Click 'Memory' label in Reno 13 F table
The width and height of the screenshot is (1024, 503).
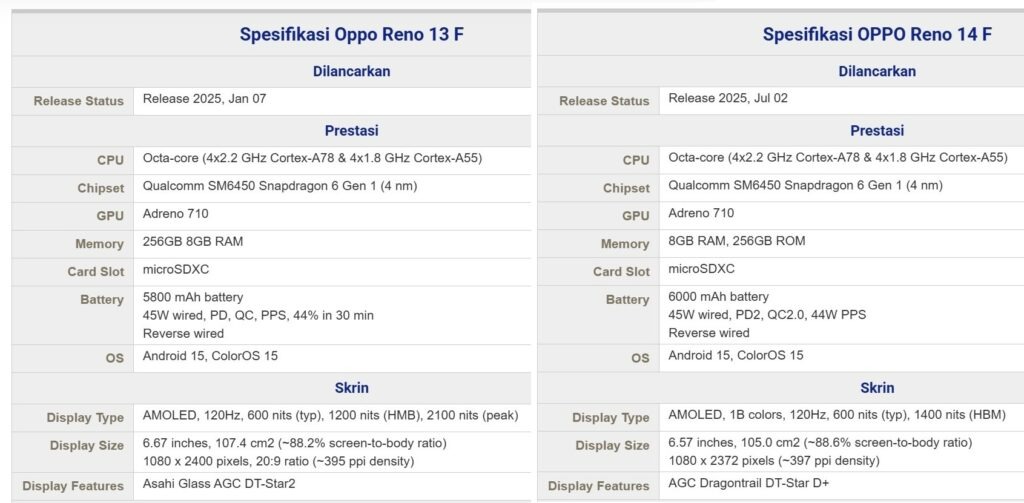coord(99,244)
